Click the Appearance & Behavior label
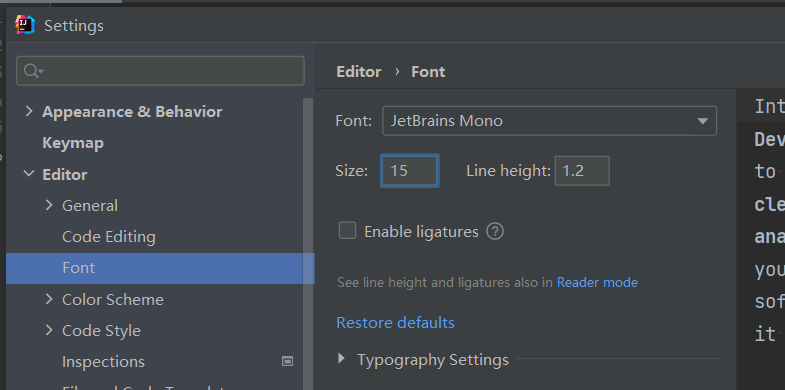The width and height of the screenshot is (785, 390). pos(132,111)
